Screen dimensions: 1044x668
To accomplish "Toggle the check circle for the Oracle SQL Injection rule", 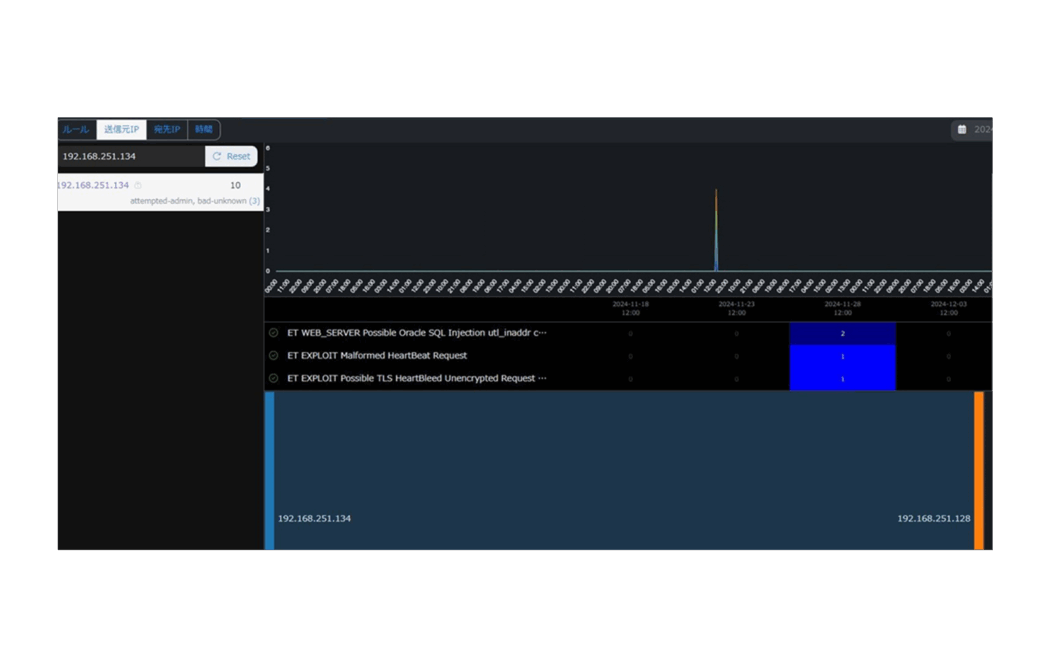I will coord(274,333).
